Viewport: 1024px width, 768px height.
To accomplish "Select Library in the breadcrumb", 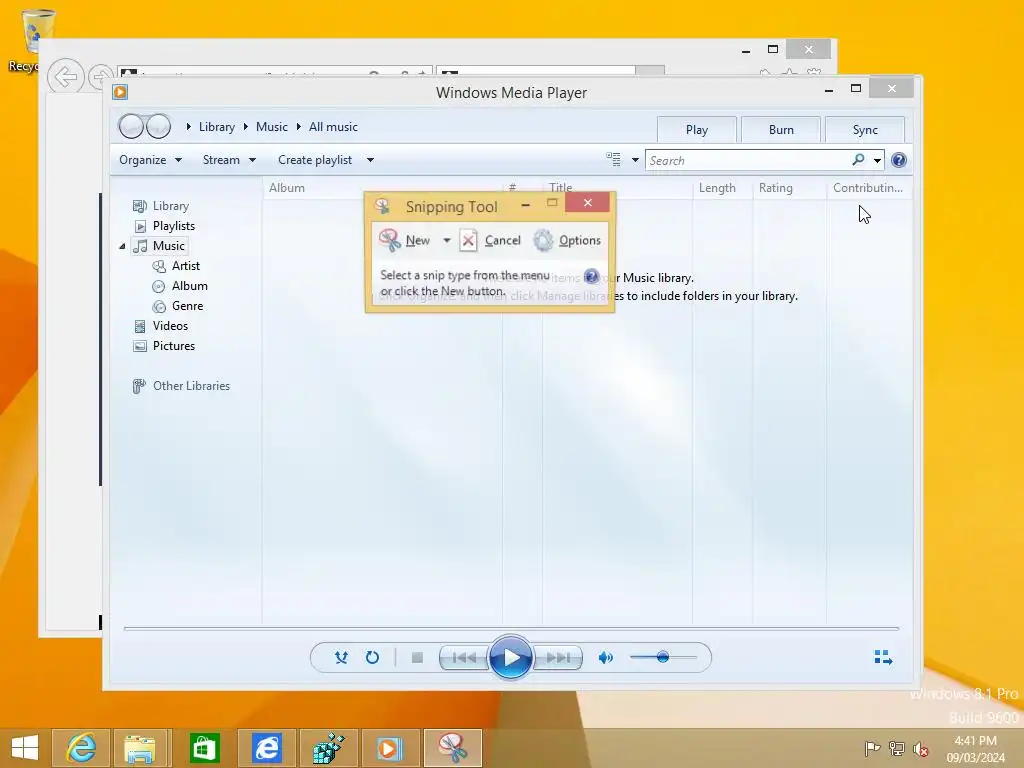I will coord(217,127).
